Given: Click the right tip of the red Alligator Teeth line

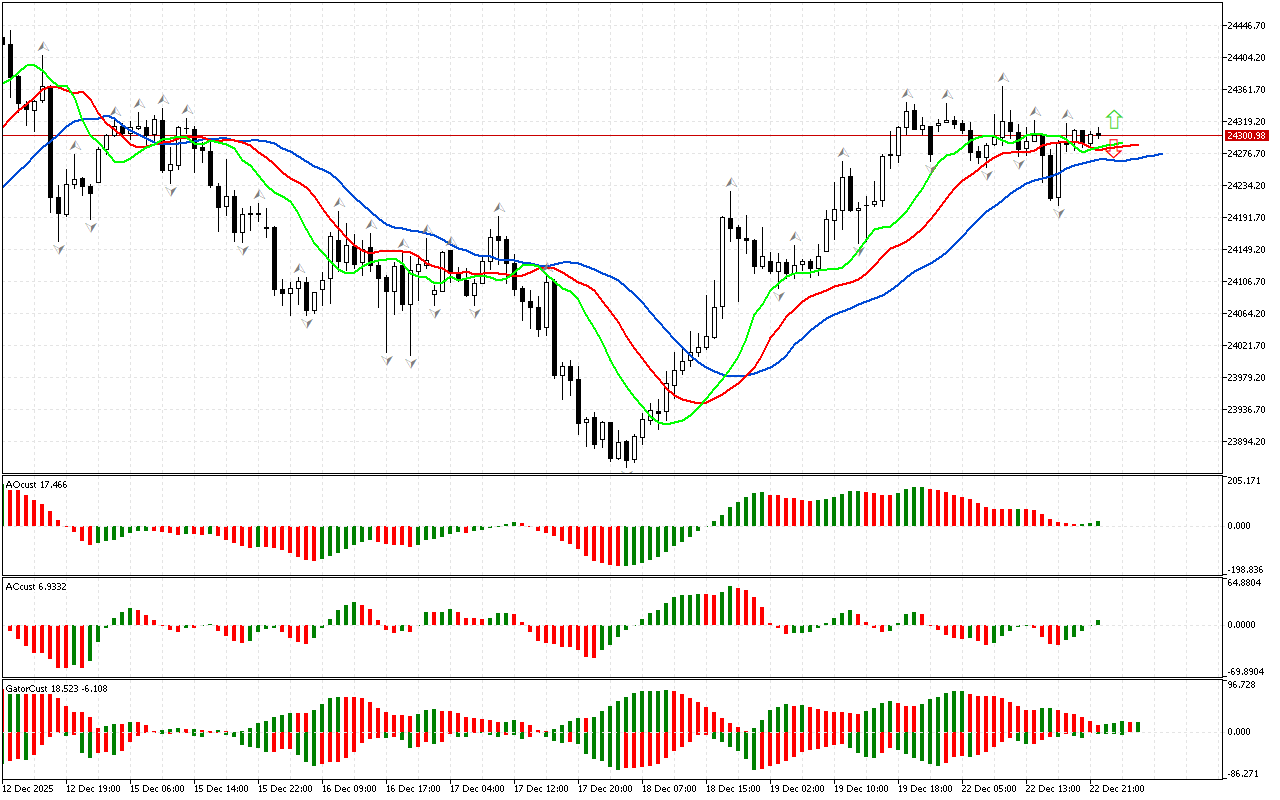Looking at the screenshot, I should point(1137,146).
